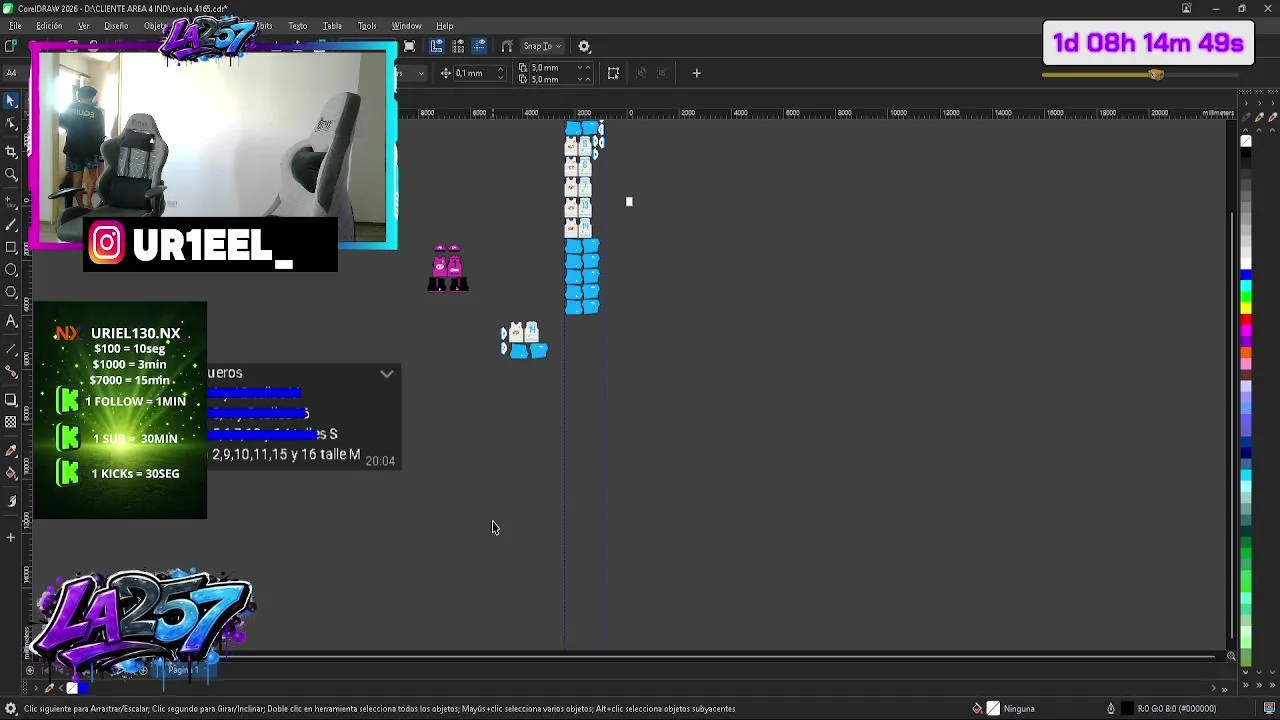Select the Color Eyedropper tool
This screenshot has width=1280, height=720.
(11, 450)
